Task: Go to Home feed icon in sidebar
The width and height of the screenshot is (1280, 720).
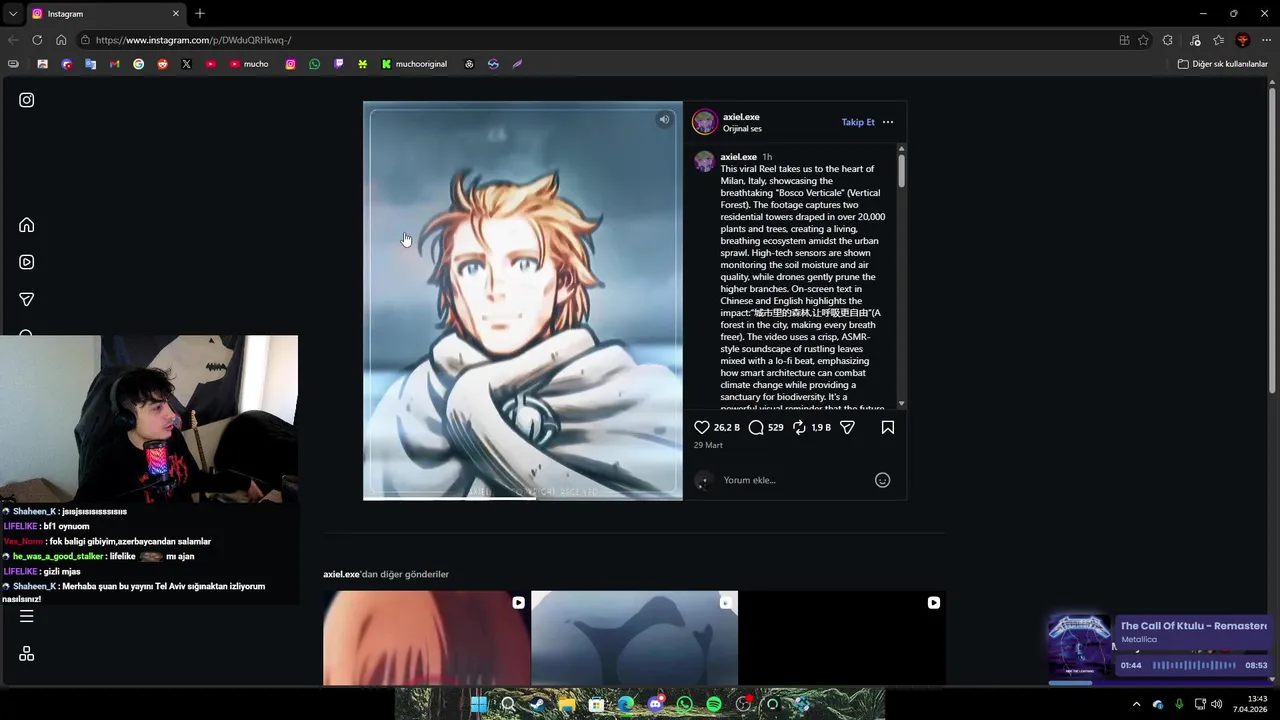Action: click(27, 225)
